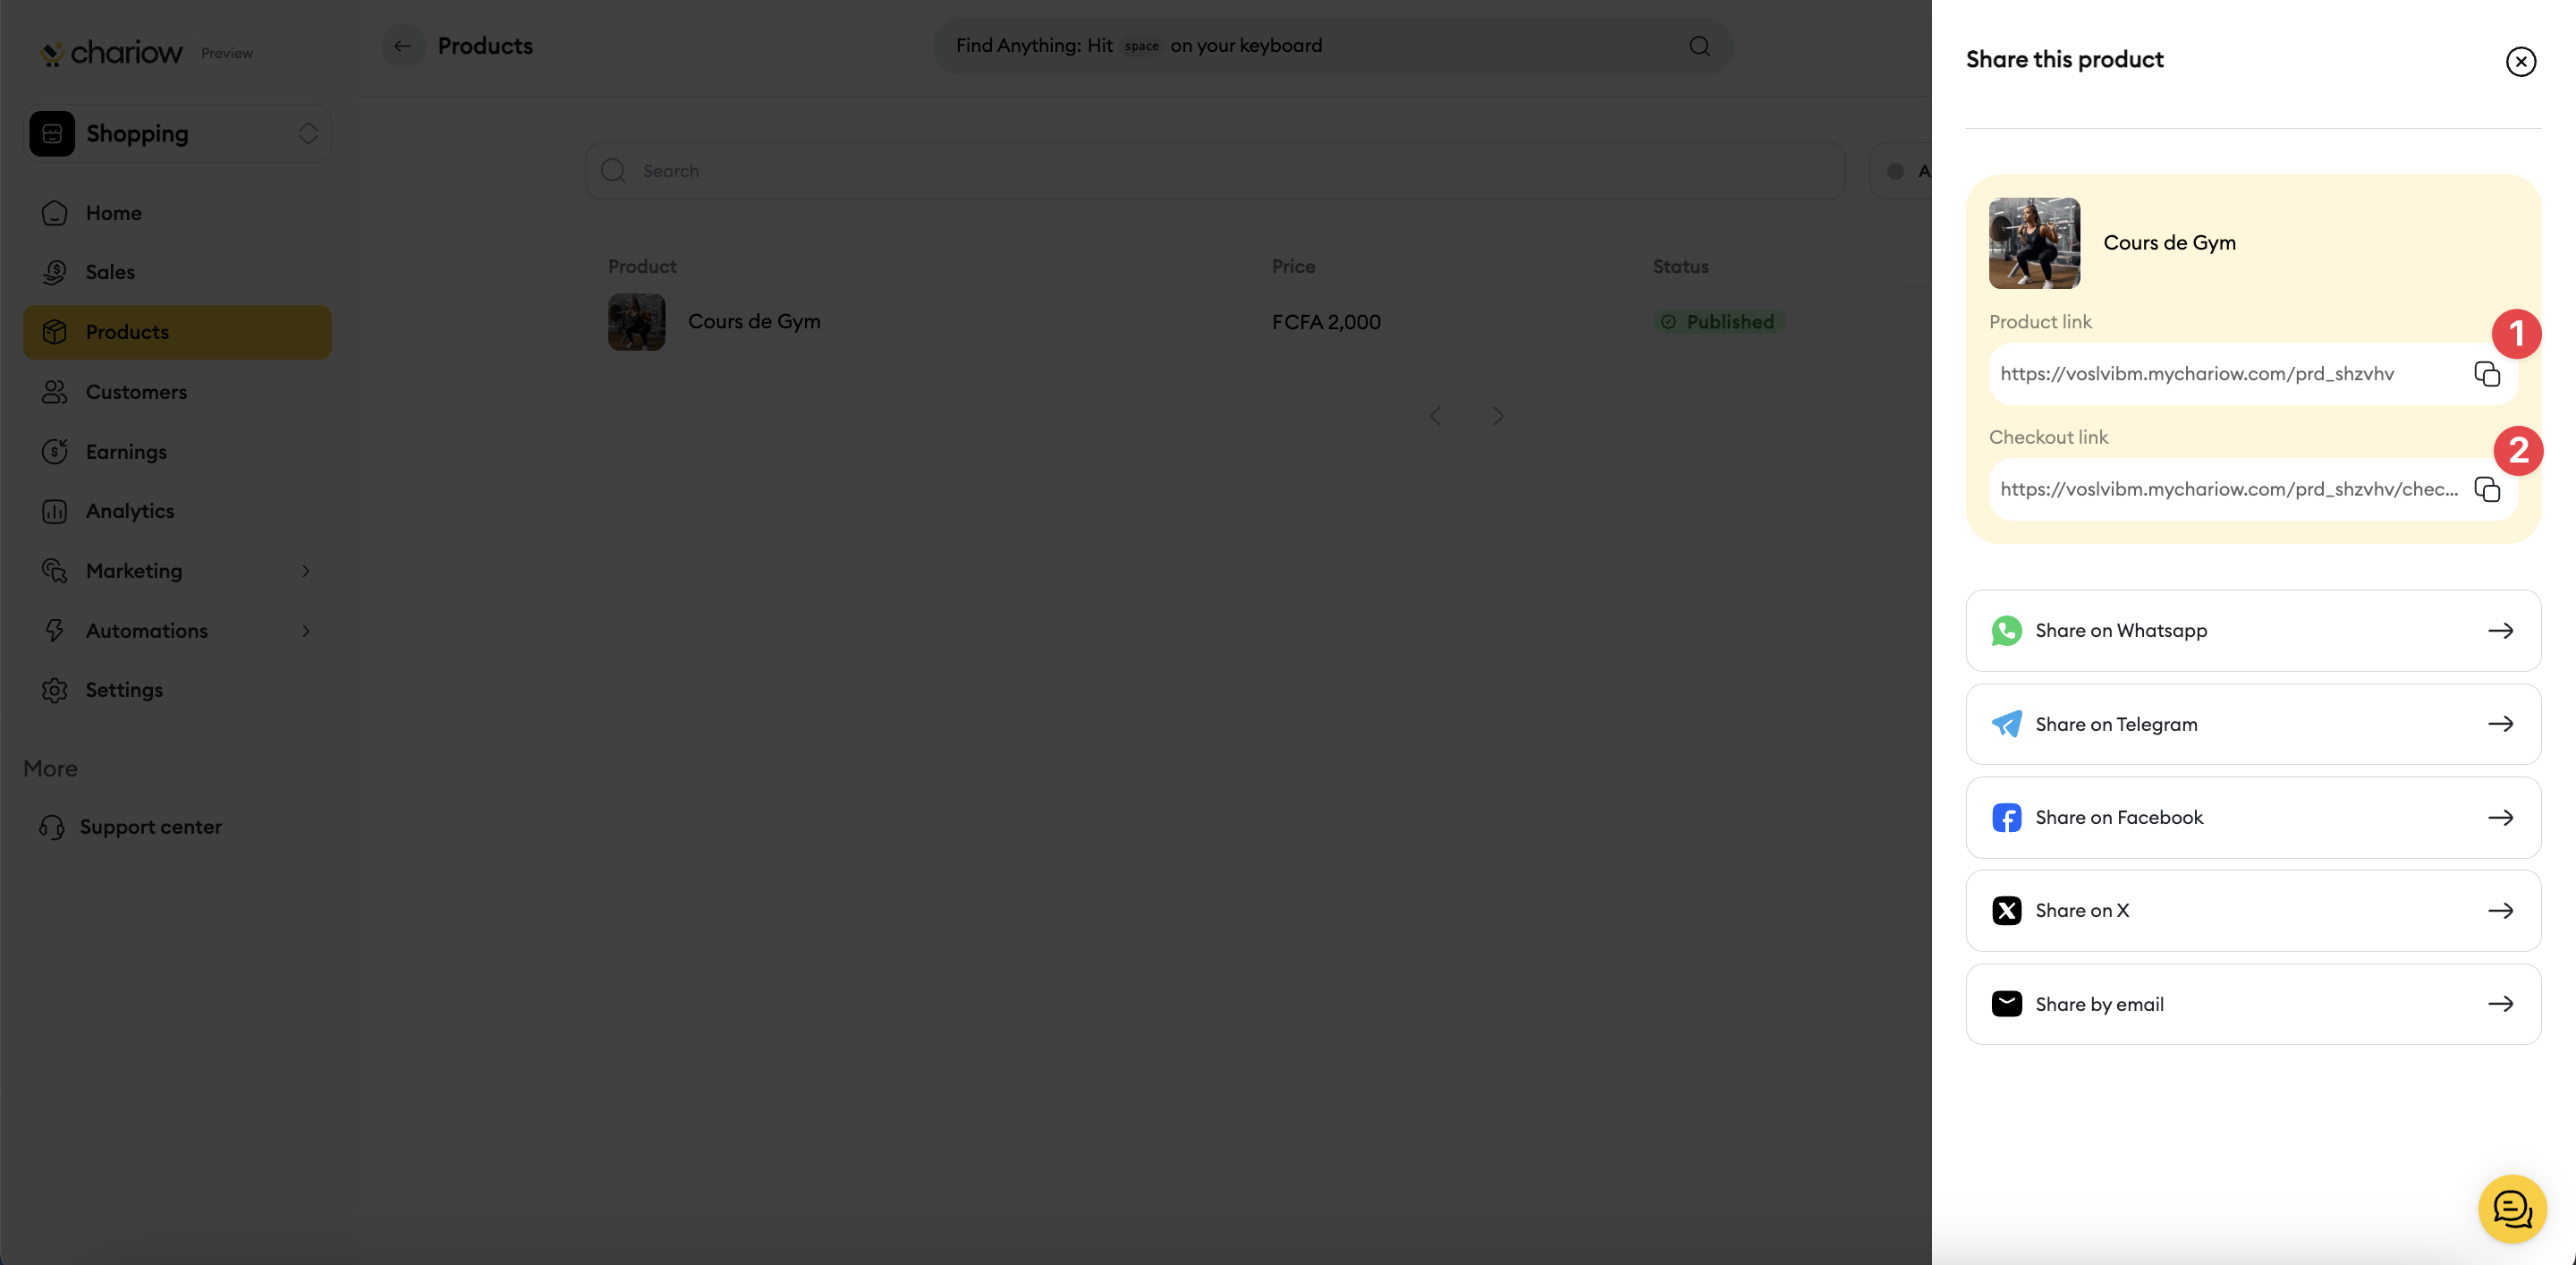This screenshot has width=2576, height=1265.
Task: Click the Support center headset icon
Action: click(52, 827)
